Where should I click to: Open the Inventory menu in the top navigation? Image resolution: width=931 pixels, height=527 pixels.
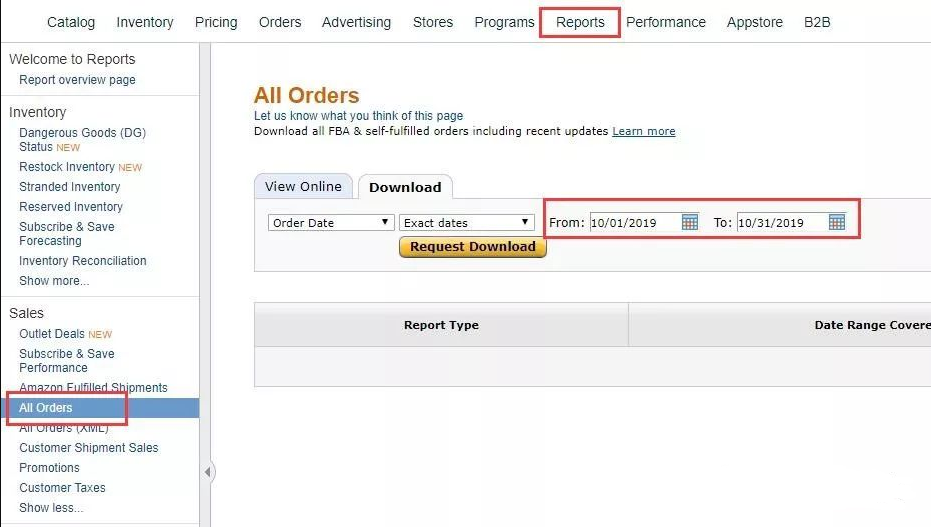[x=145, y=23]
